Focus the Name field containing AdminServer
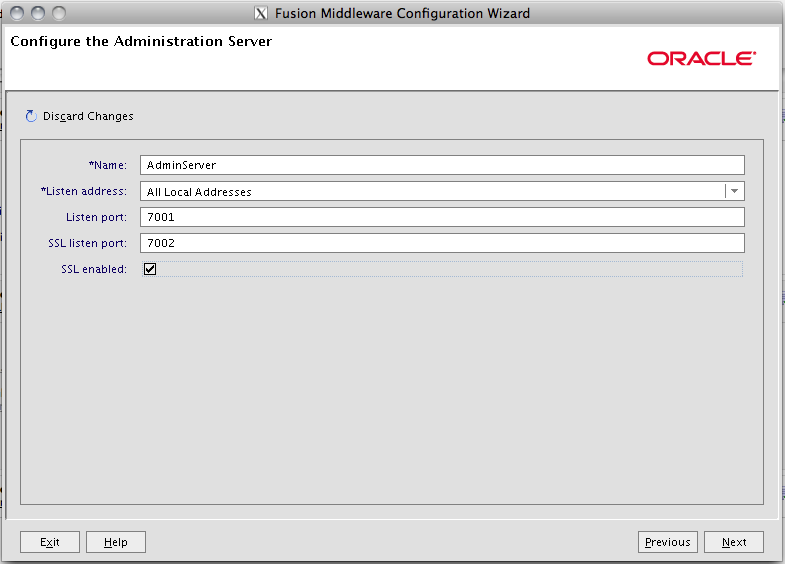Screen dimensions: 785x564 442,165
